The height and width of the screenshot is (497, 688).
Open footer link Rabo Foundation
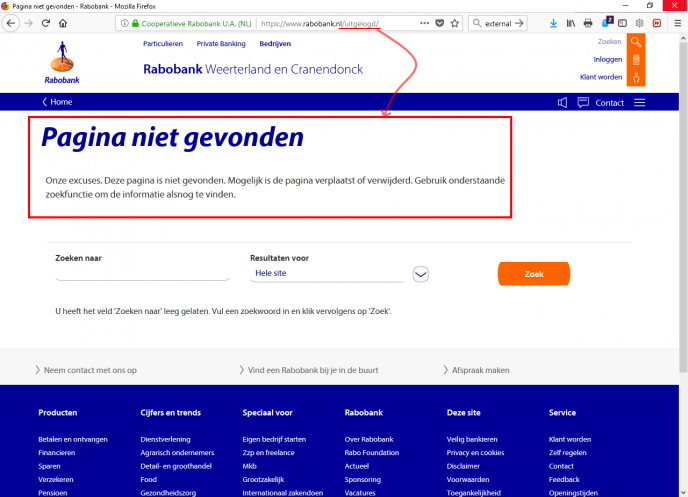pyautogui.click(x=372, y=453)
